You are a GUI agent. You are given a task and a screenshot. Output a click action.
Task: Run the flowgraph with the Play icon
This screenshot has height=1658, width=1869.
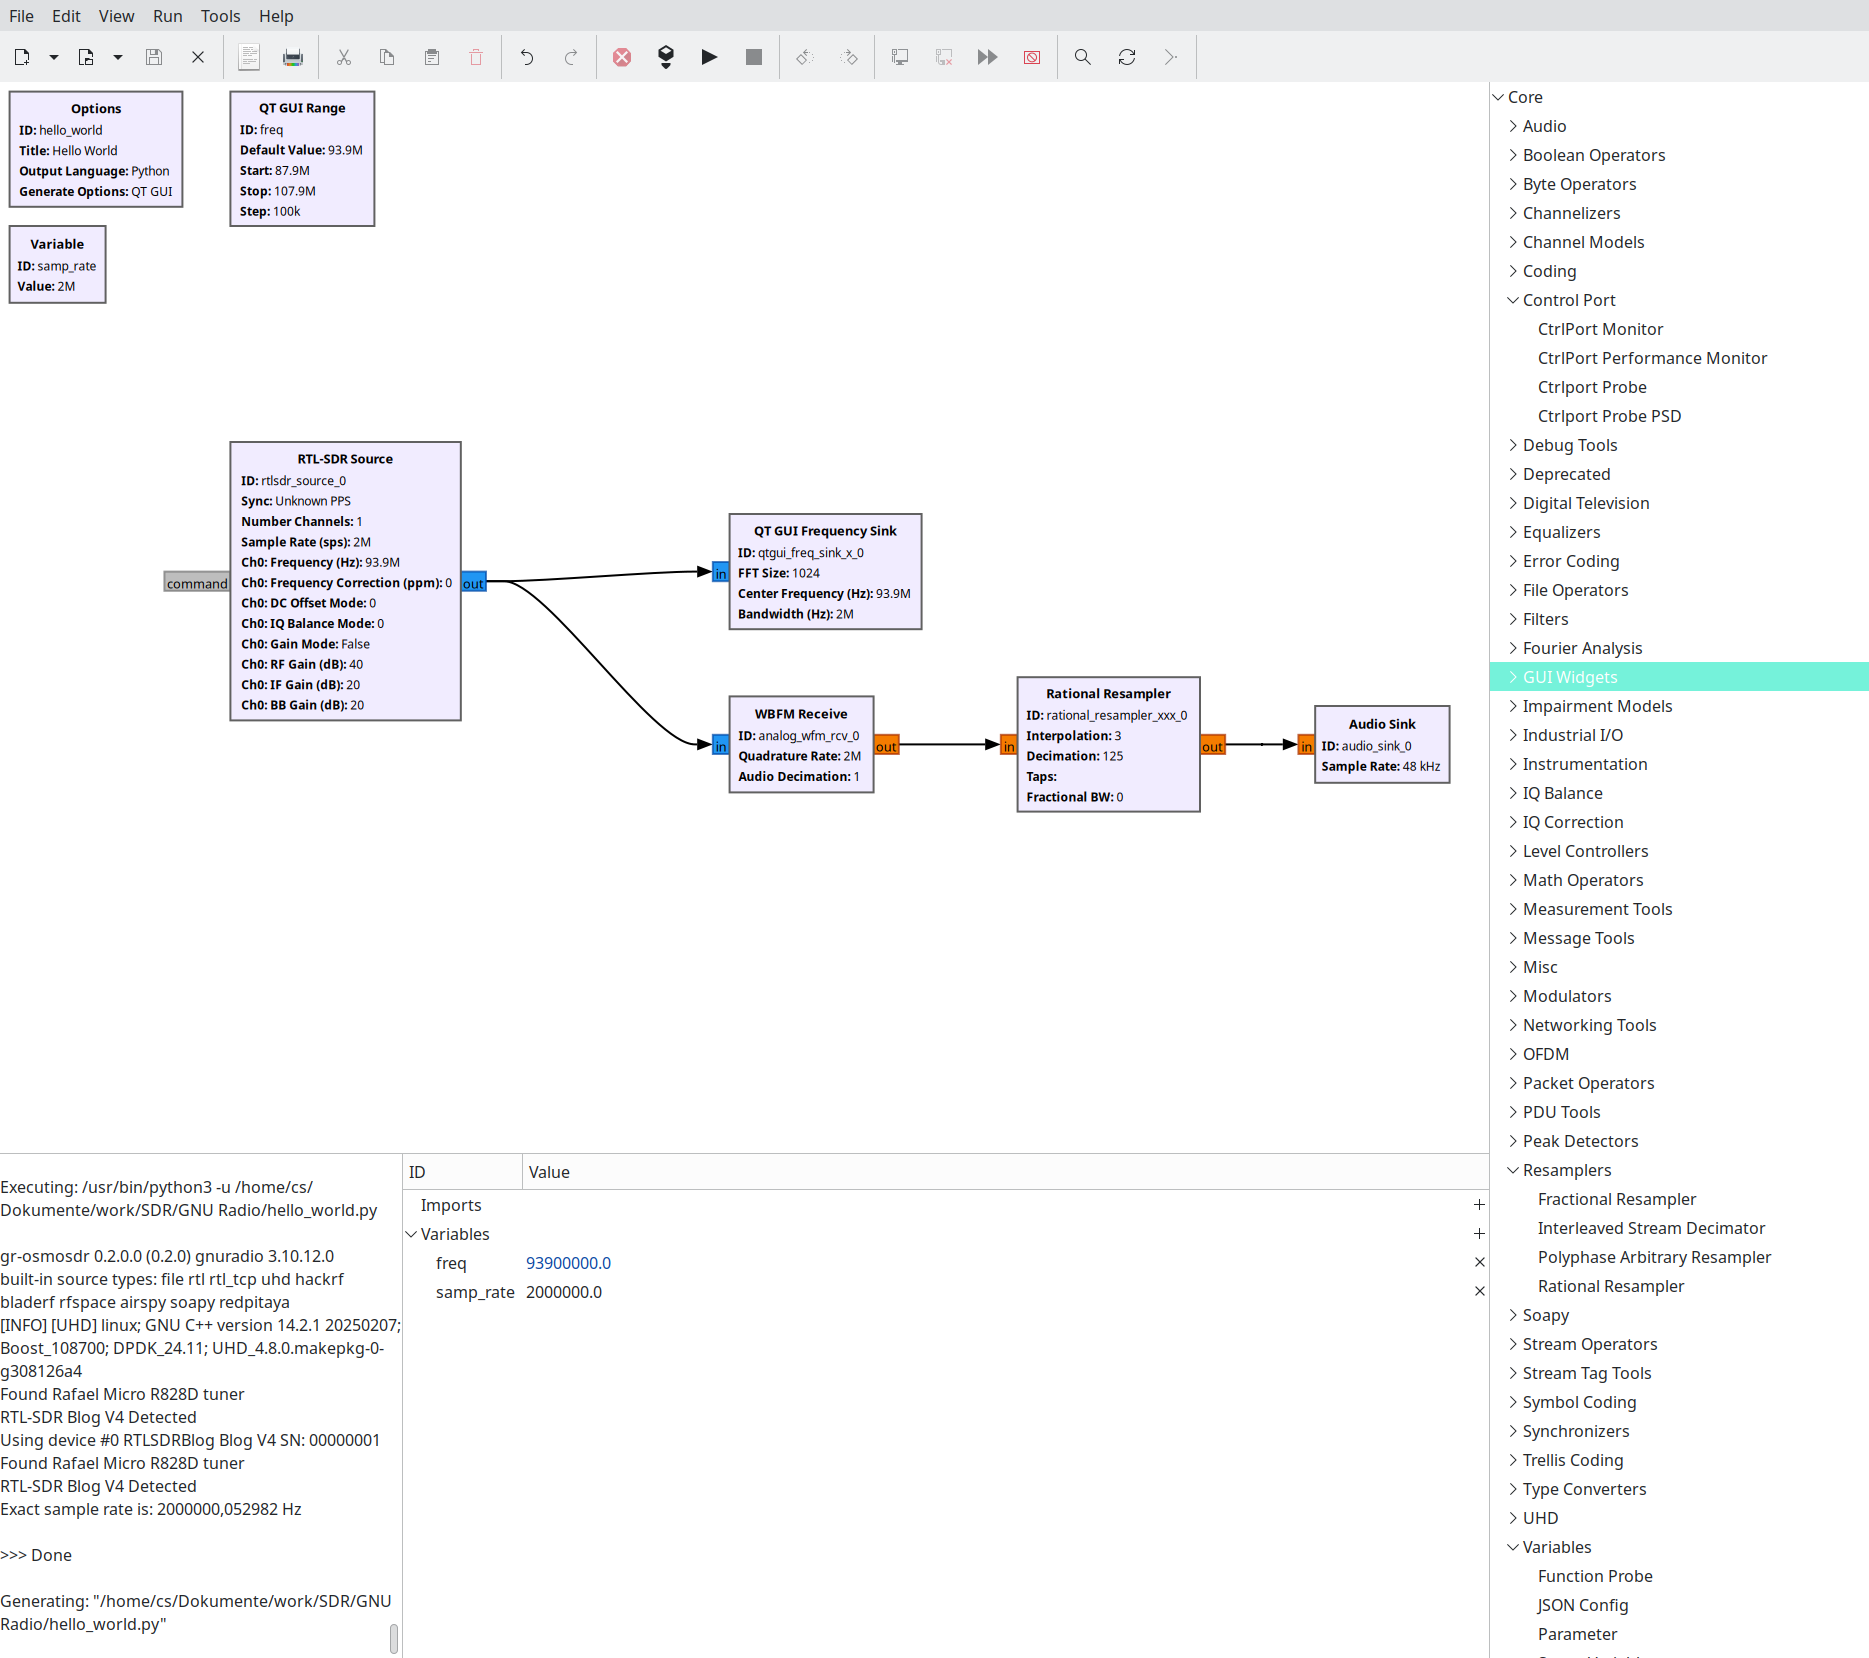click(x=710, y=57)
